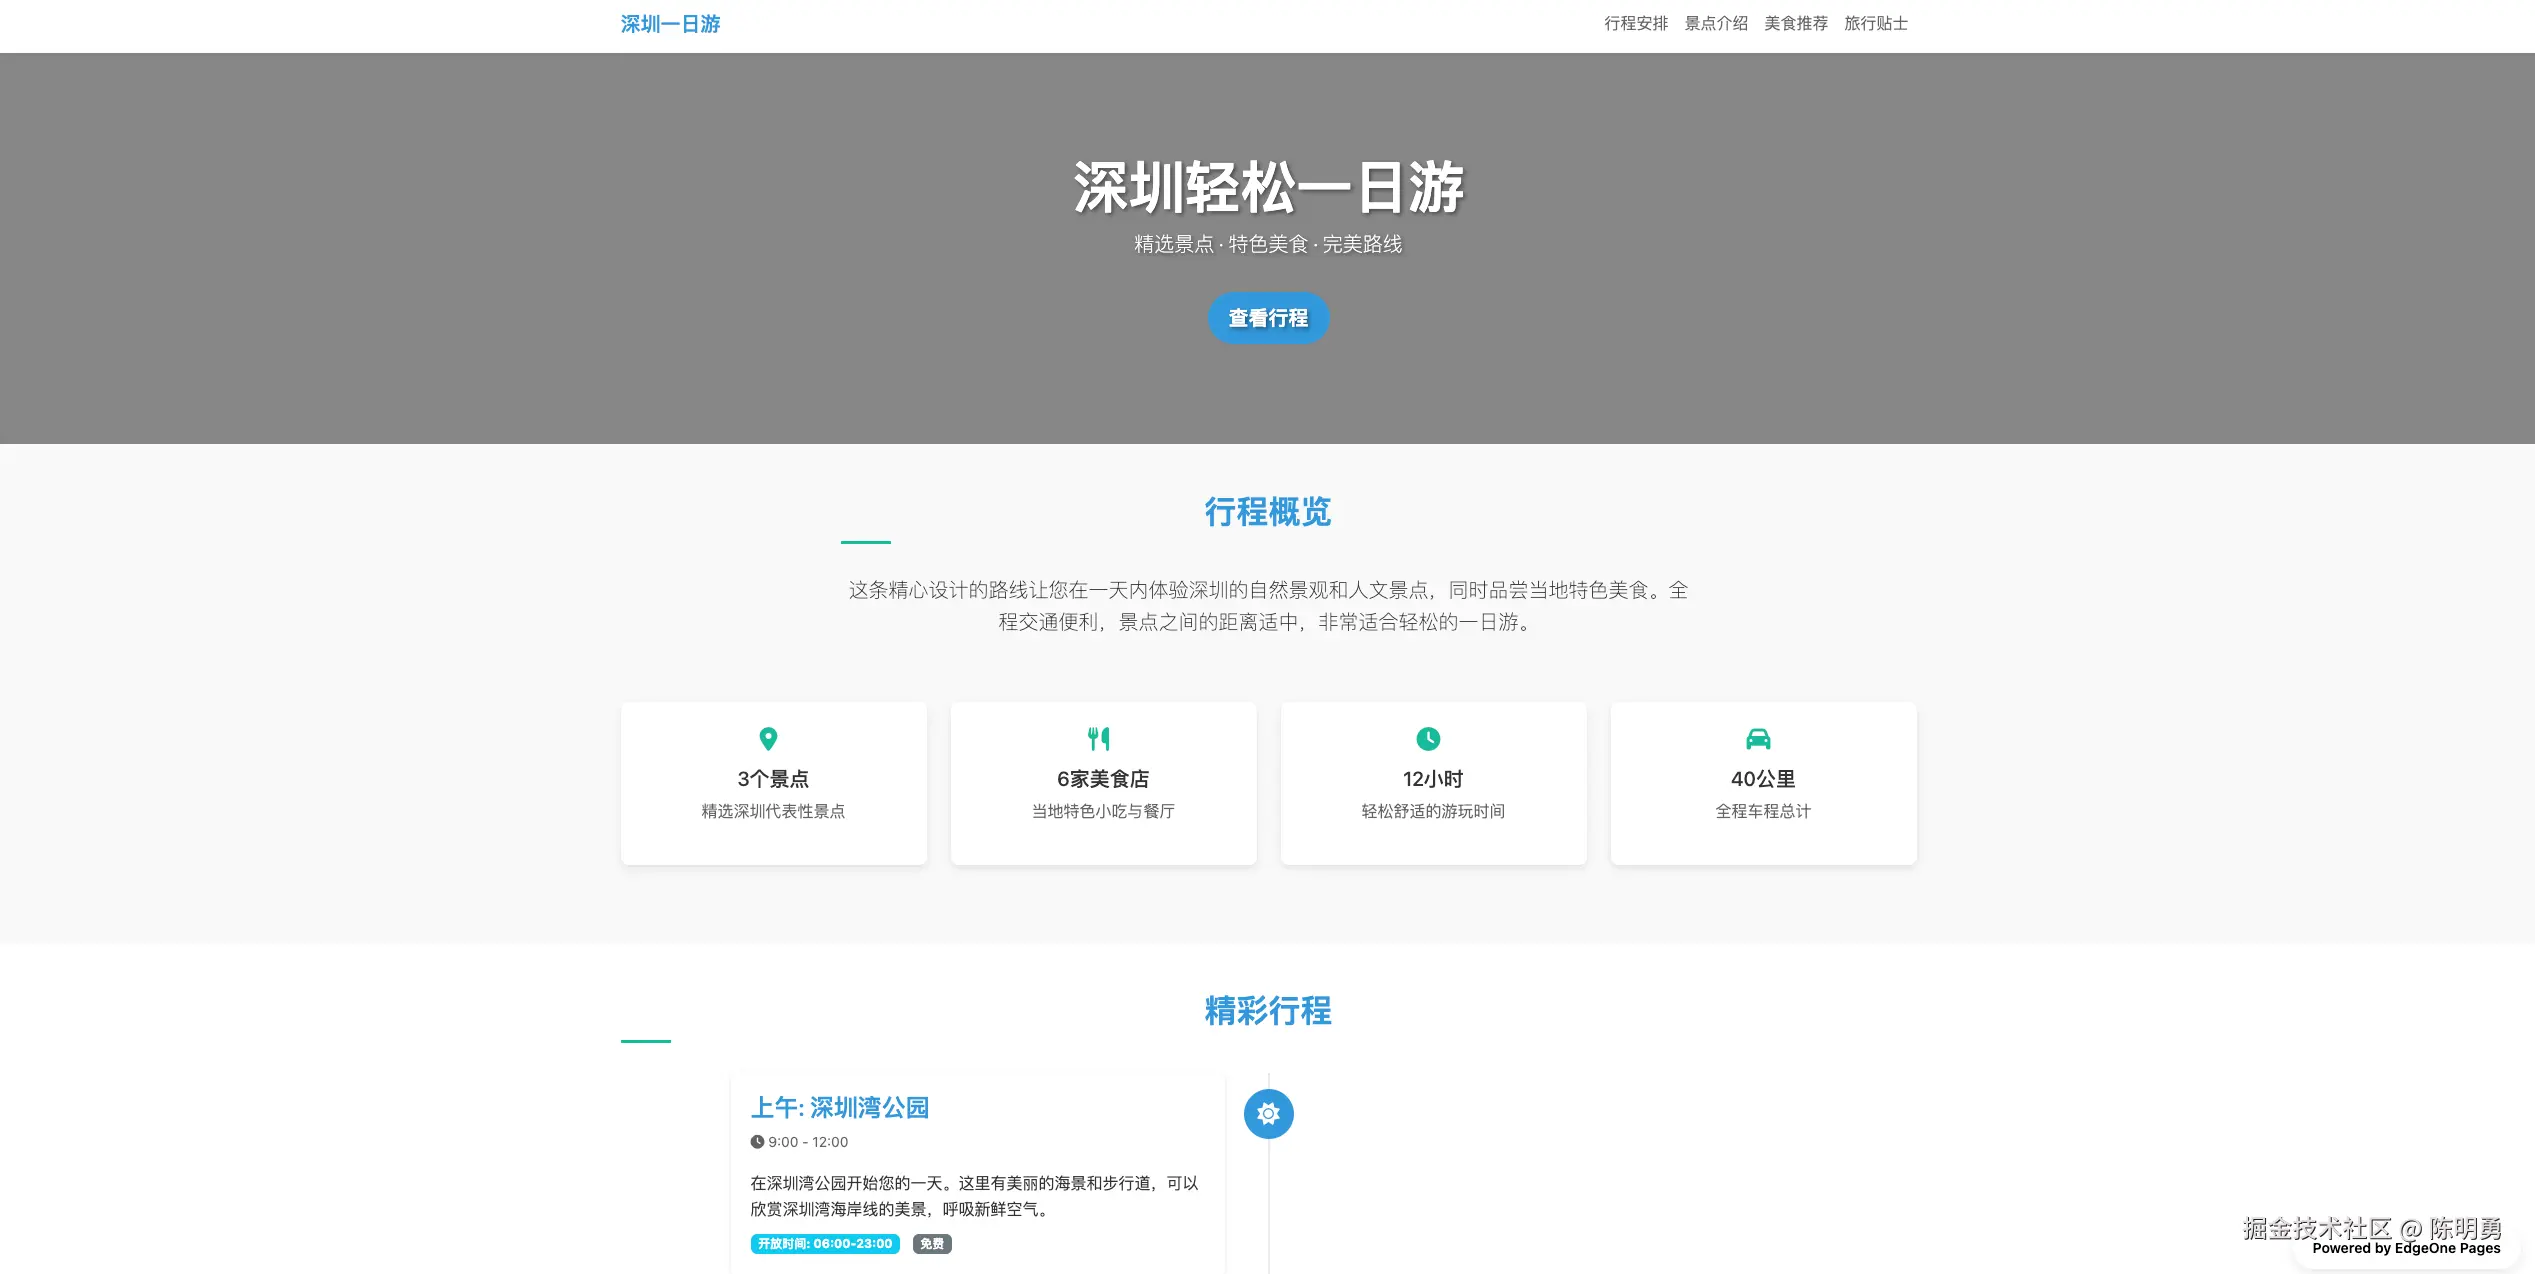This screenshot has width=2535, height=1274.
Task: Click the location pin icon above 3个景点
Action: tap(768, 739)
